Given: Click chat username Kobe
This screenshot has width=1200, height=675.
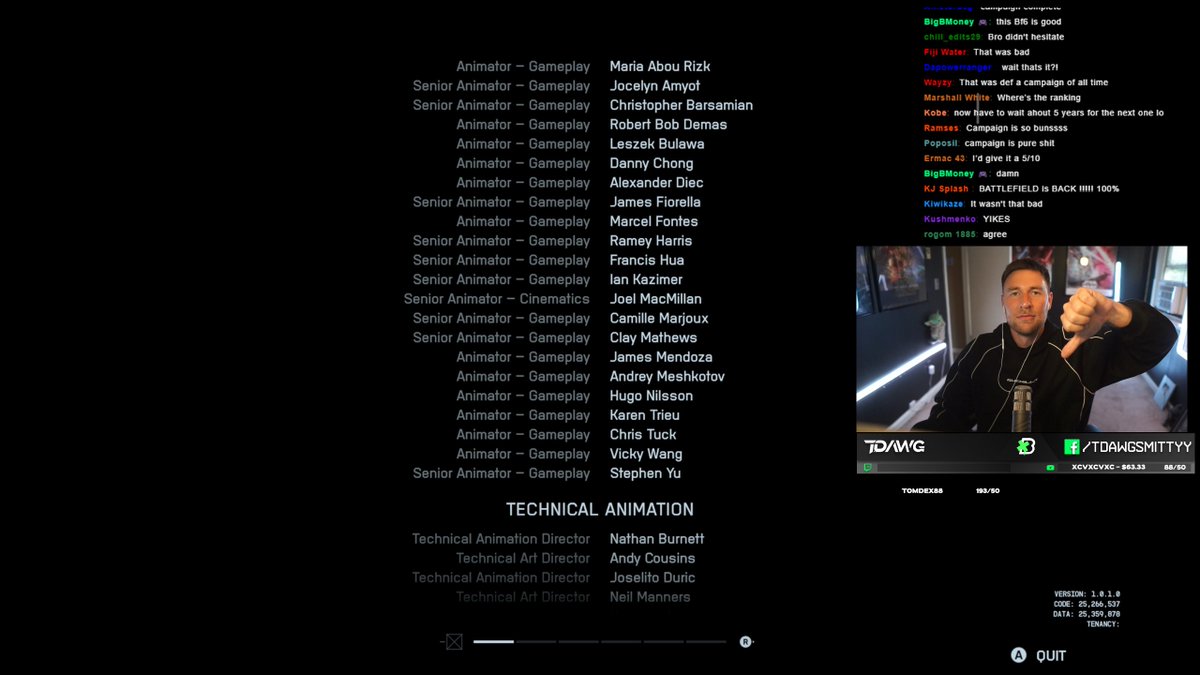Looking at the screenshot, I should (935, 113).
